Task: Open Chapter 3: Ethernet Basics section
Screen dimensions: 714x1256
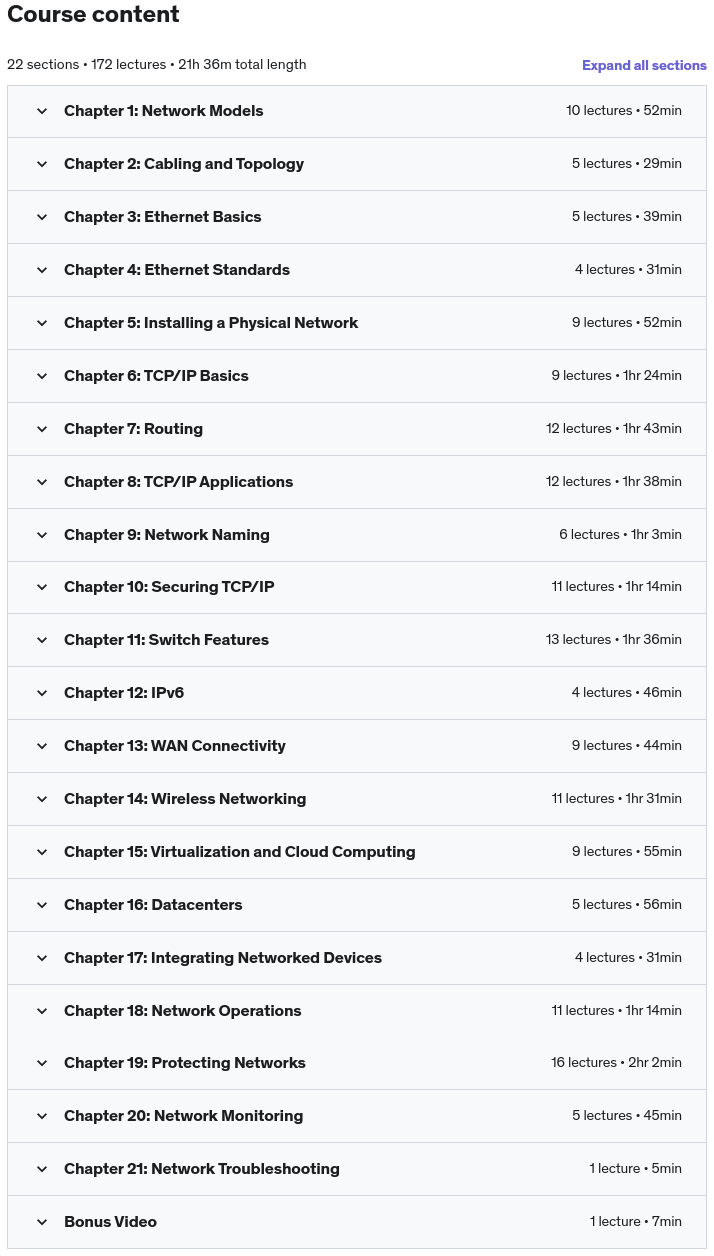Action: [x=357, y=217]
